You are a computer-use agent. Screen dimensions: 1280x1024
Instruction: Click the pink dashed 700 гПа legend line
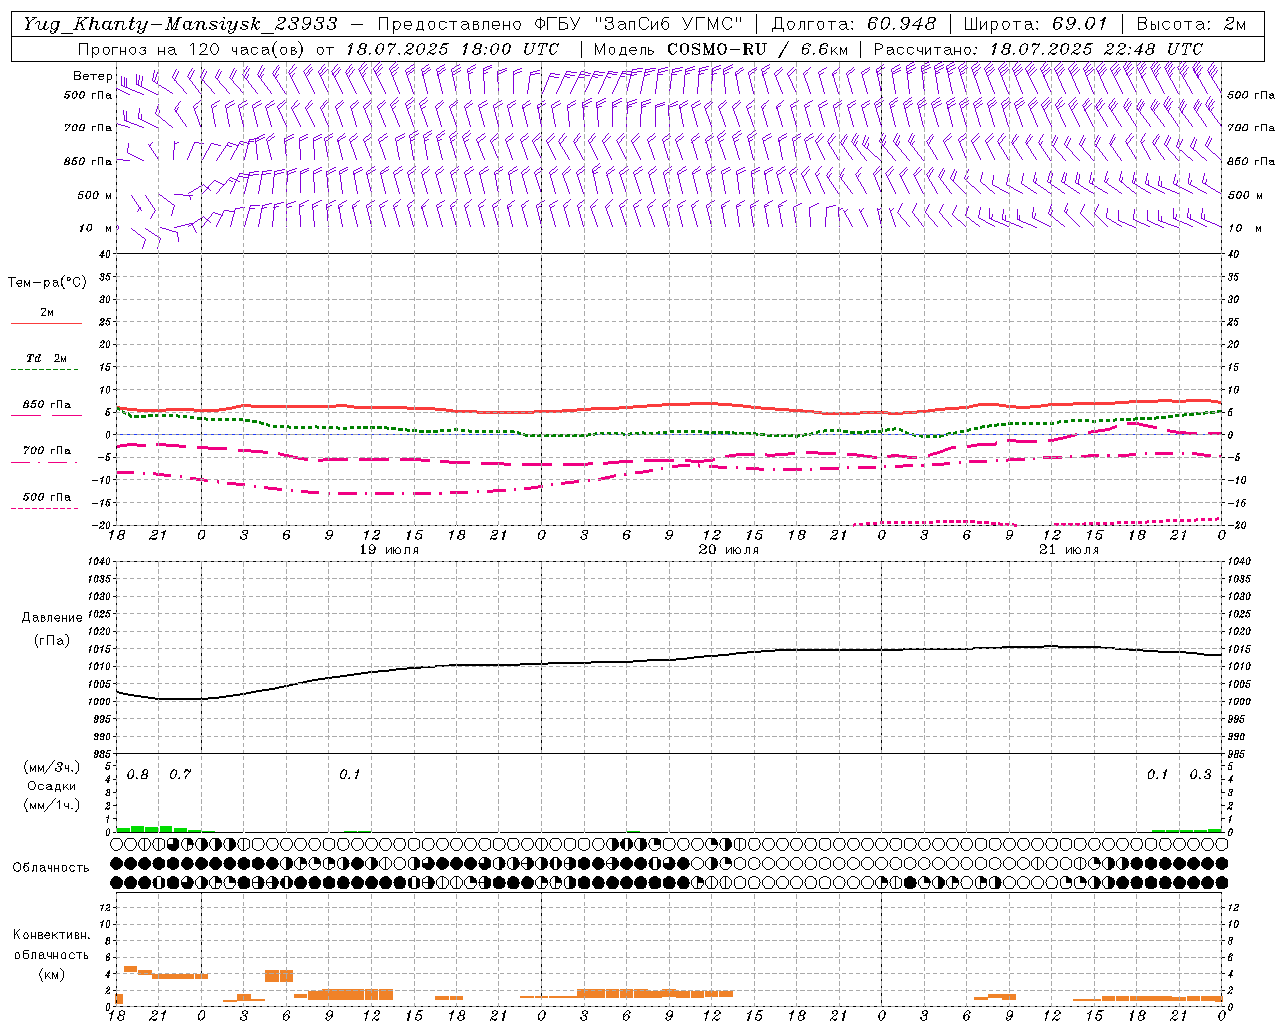[46, 462]
